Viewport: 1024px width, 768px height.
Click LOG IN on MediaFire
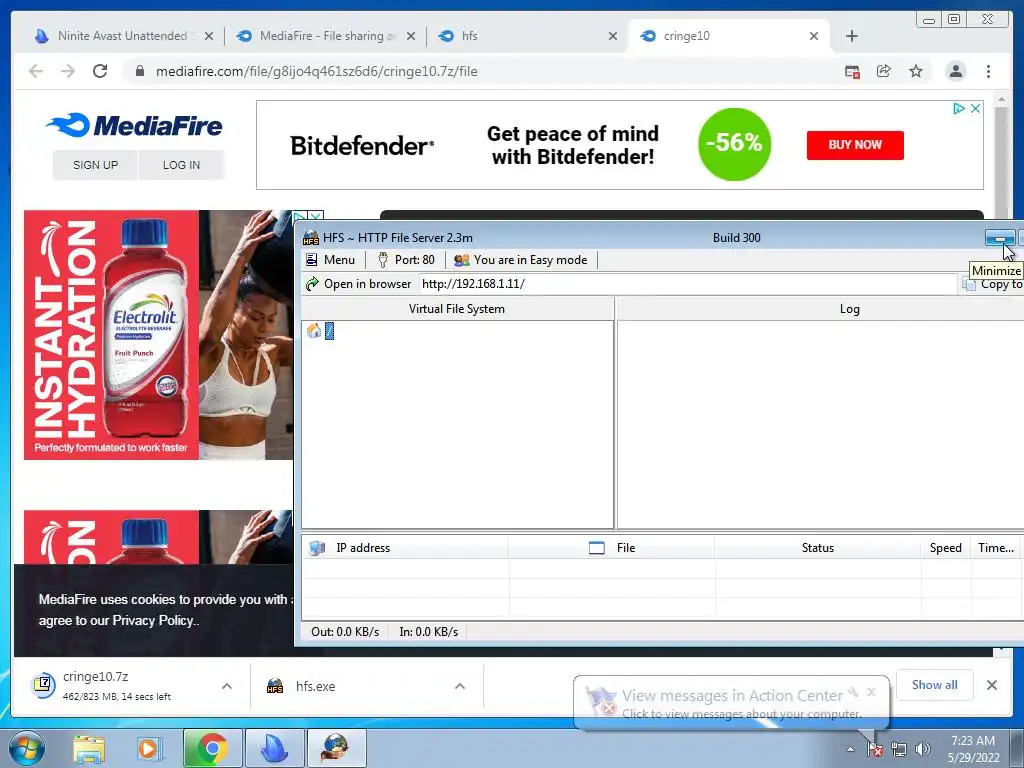point(181,165)
